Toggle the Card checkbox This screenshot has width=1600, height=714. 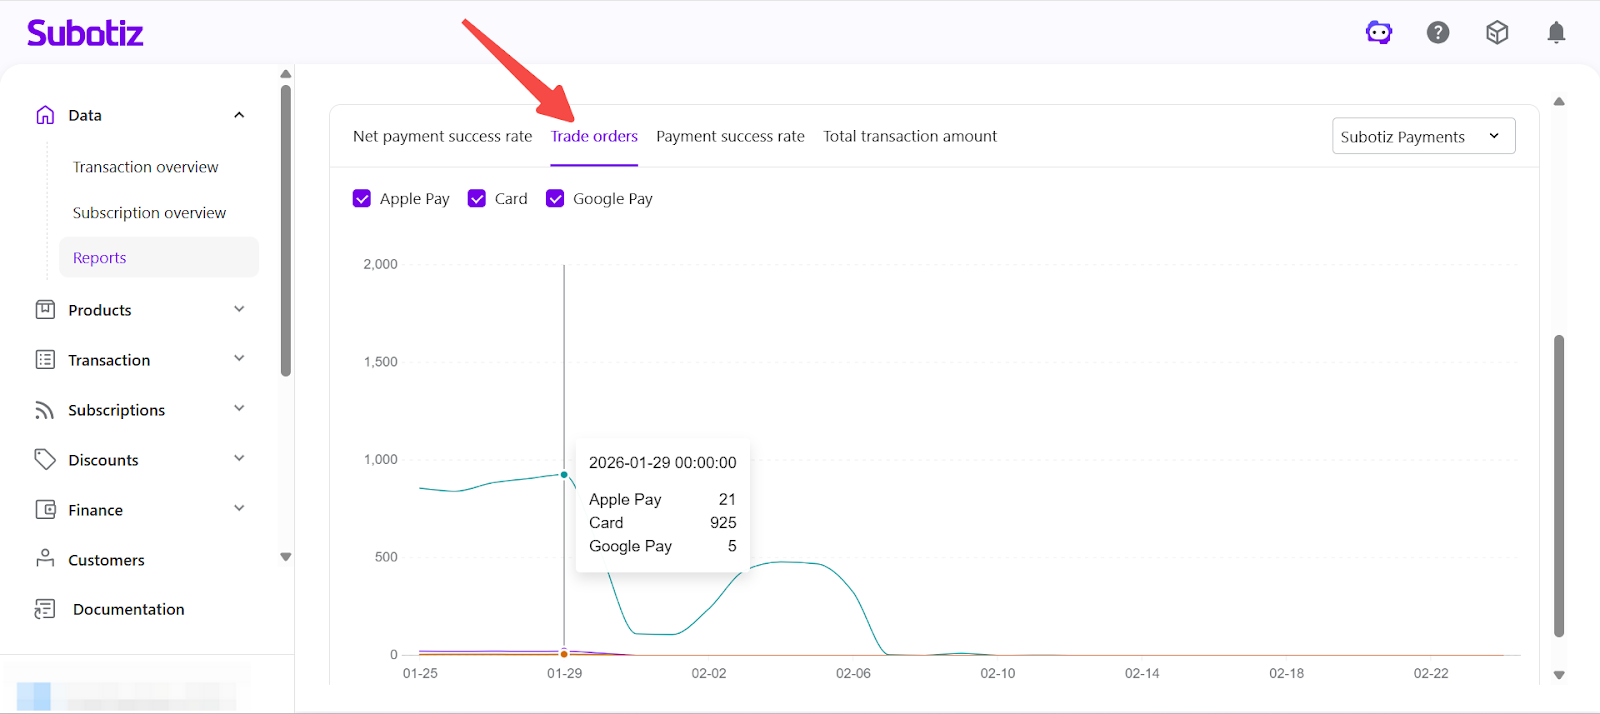[x=477, y=199]
